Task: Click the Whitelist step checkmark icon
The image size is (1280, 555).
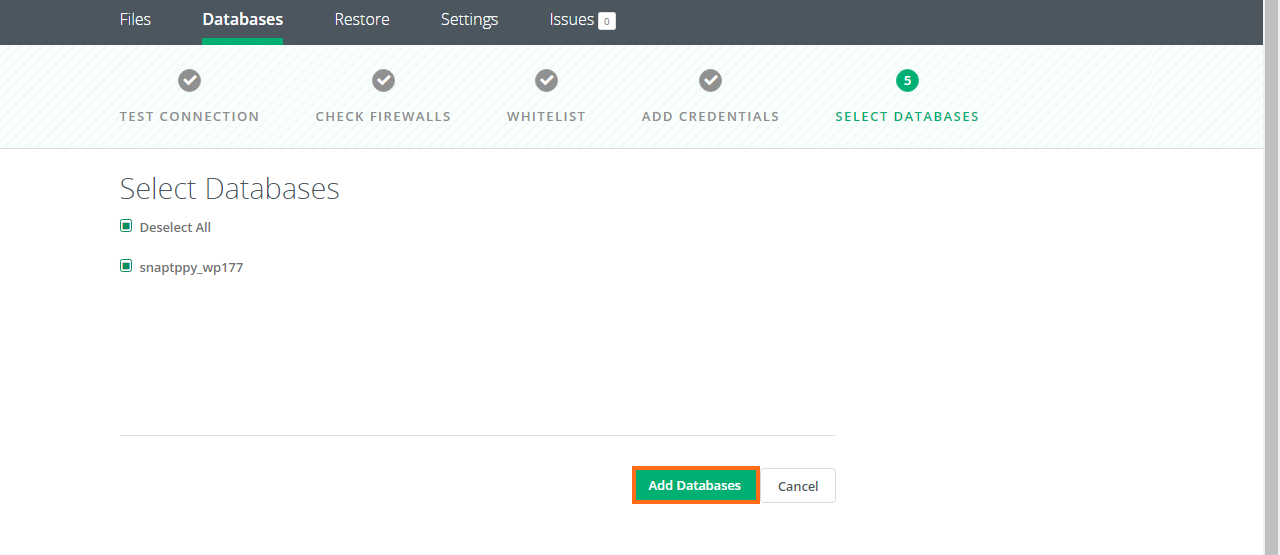Action: [546, 80]
